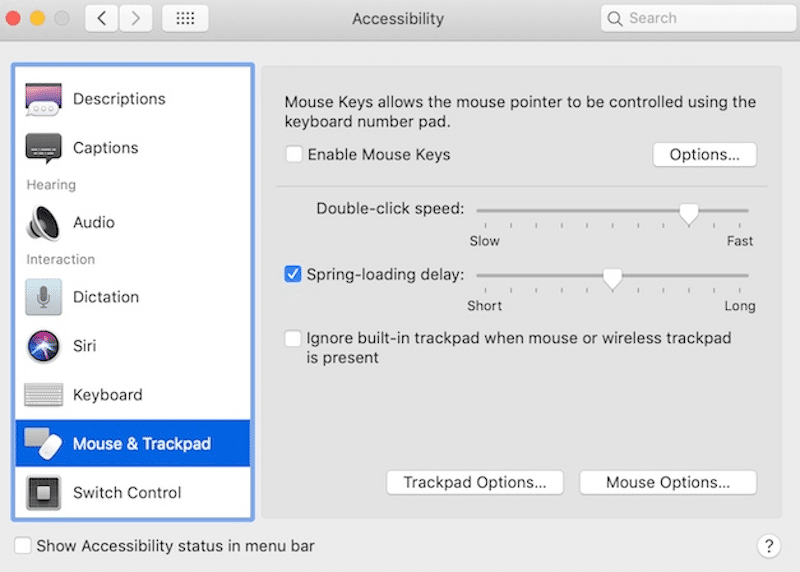800x572 pixels.
Task: Select Audio label in the sidebar
Action: (94, 222)
